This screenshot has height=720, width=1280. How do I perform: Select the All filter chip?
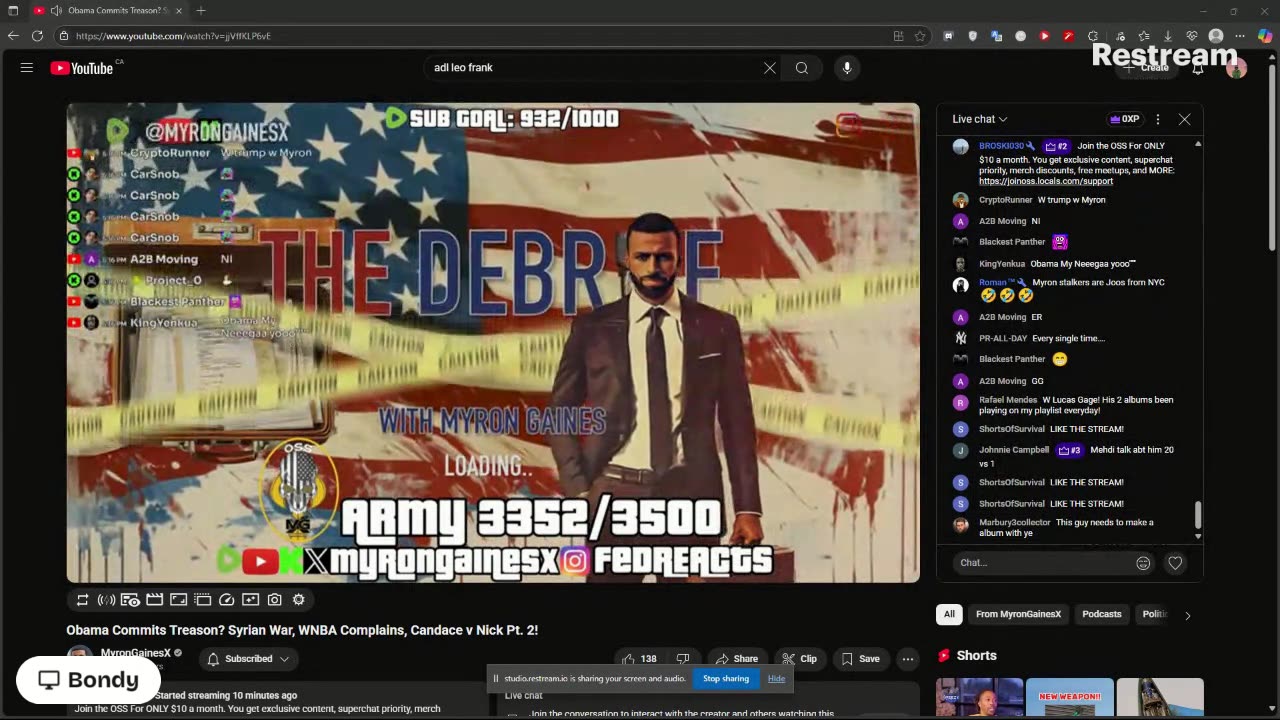[949, 614]
